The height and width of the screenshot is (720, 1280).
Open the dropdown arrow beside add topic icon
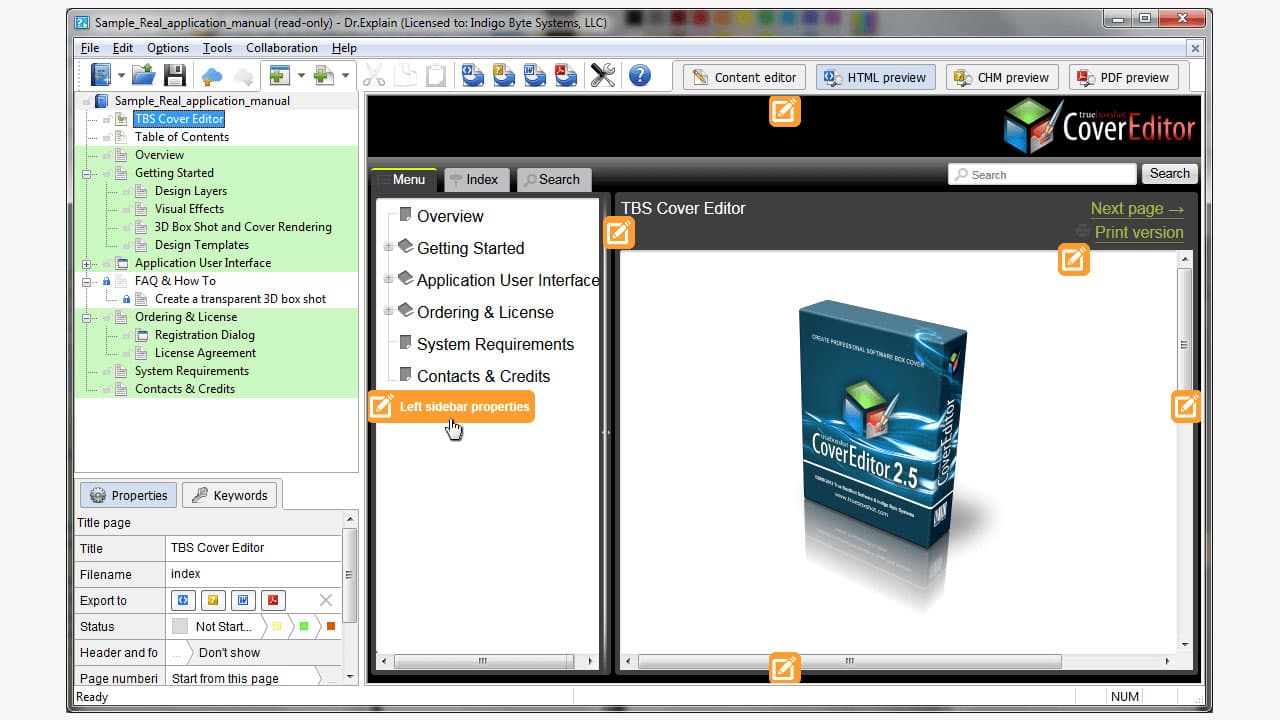(301, 76)
